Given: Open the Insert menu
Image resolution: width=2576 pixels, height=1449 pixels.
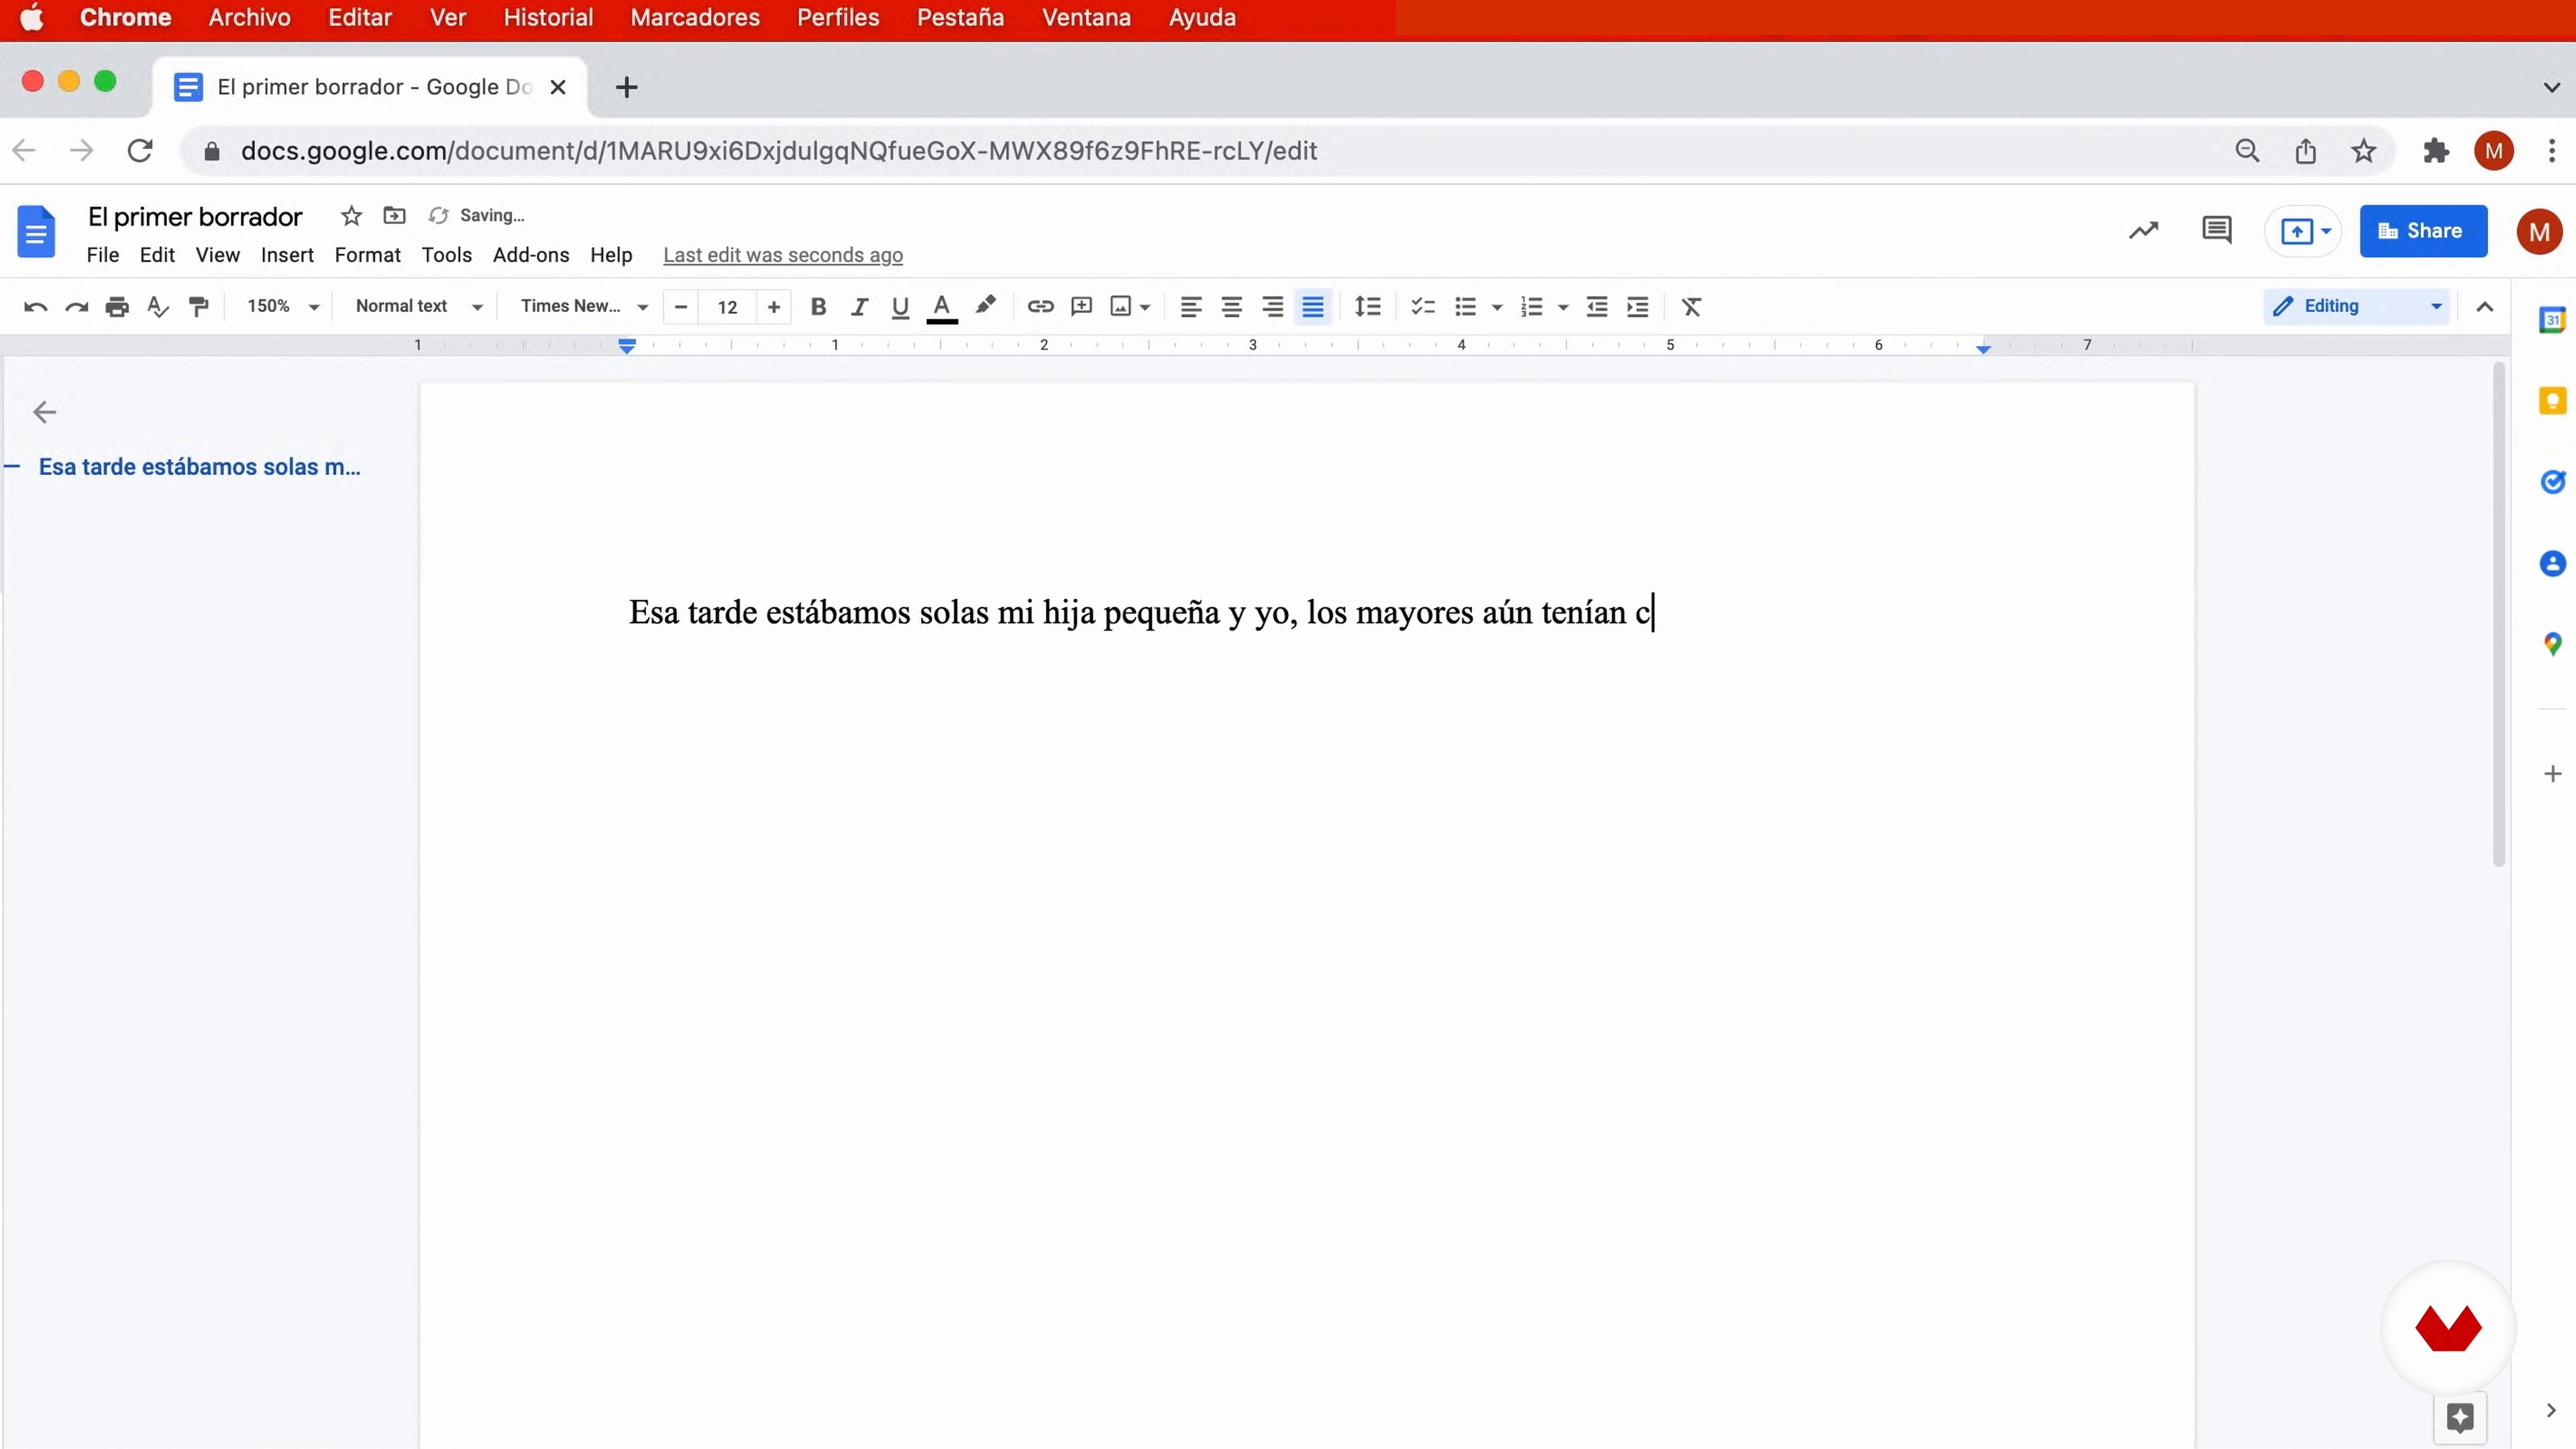Looking at the screenshot, I should click(x=287, y=255).
